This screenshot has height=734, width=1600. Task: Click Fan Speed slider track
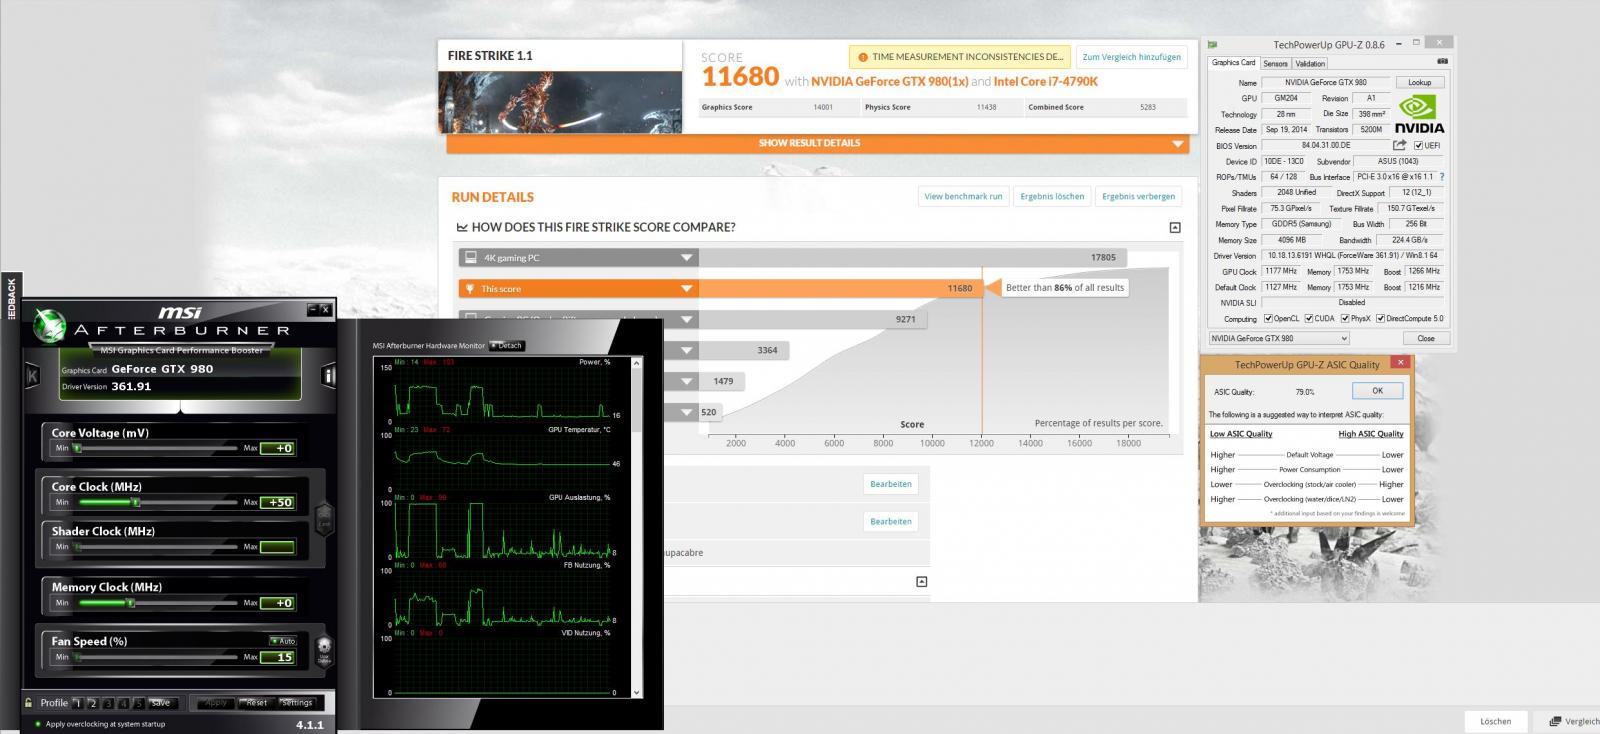157,657
